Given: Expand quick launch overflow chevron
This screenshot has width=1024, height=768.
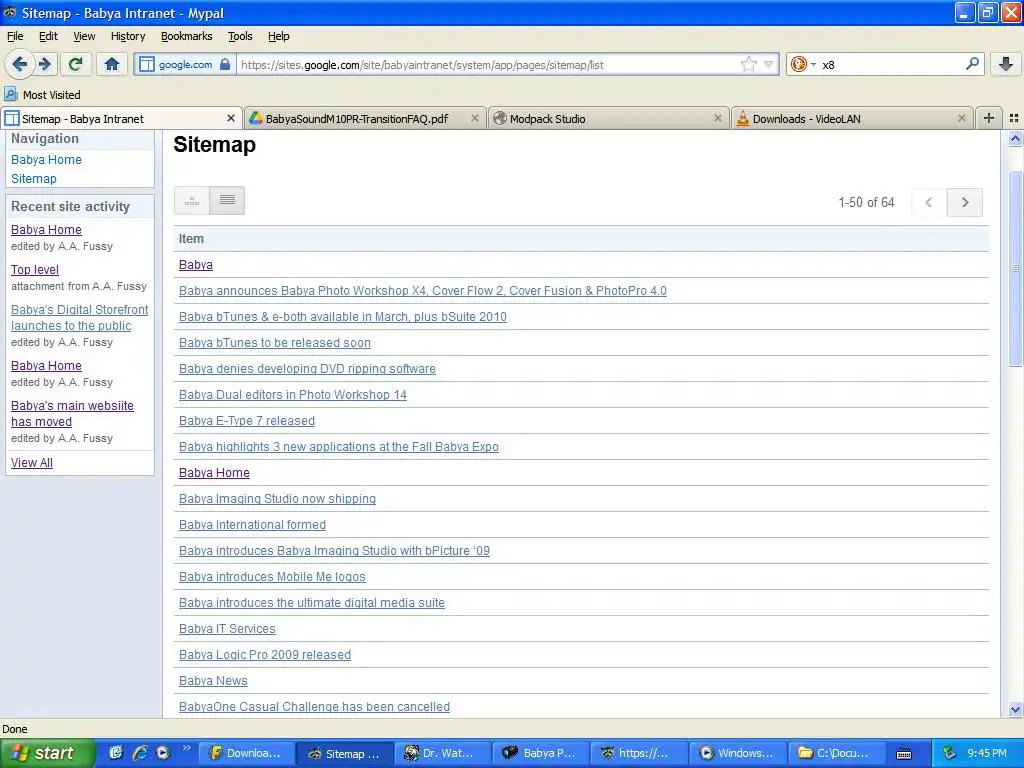Looking at the screenshot, I should tap(186, 748).
